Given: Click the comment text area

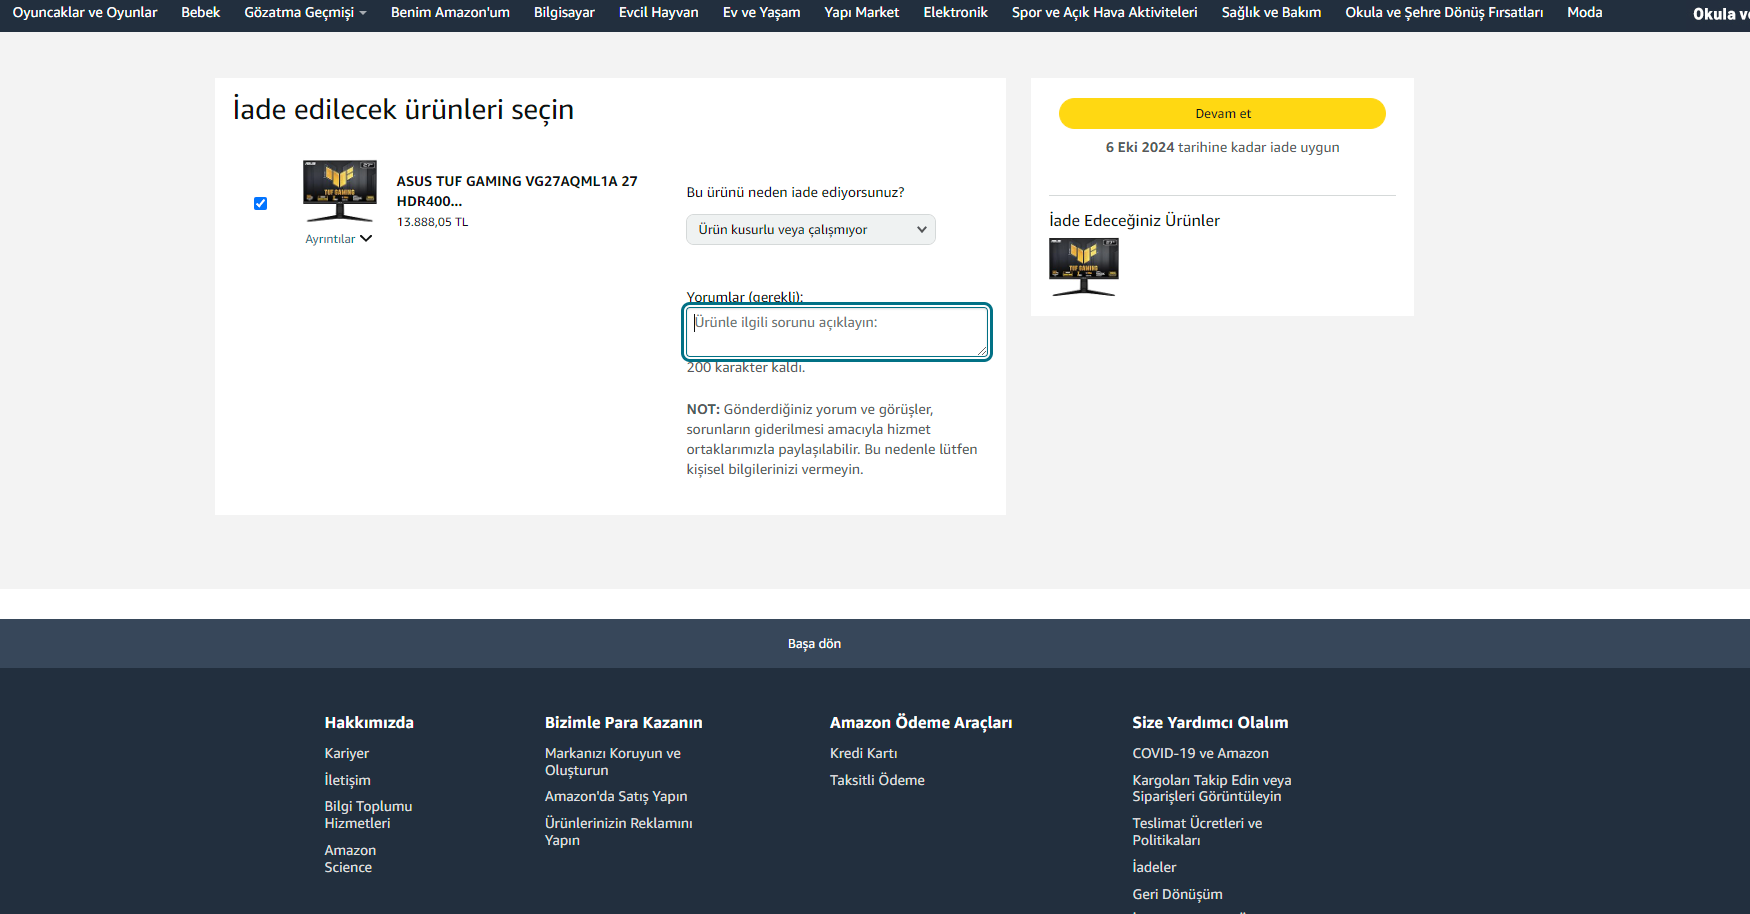Looking at the screenshot, I should point(837,332).
